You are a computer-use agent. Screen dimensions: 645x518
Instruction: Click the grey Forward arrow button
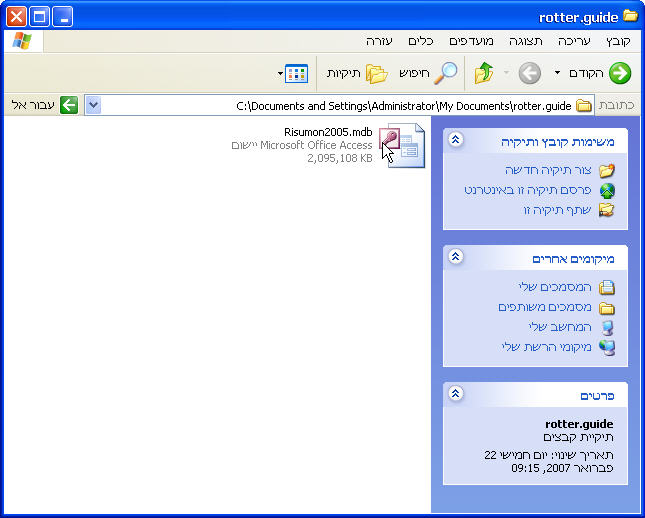529,73
